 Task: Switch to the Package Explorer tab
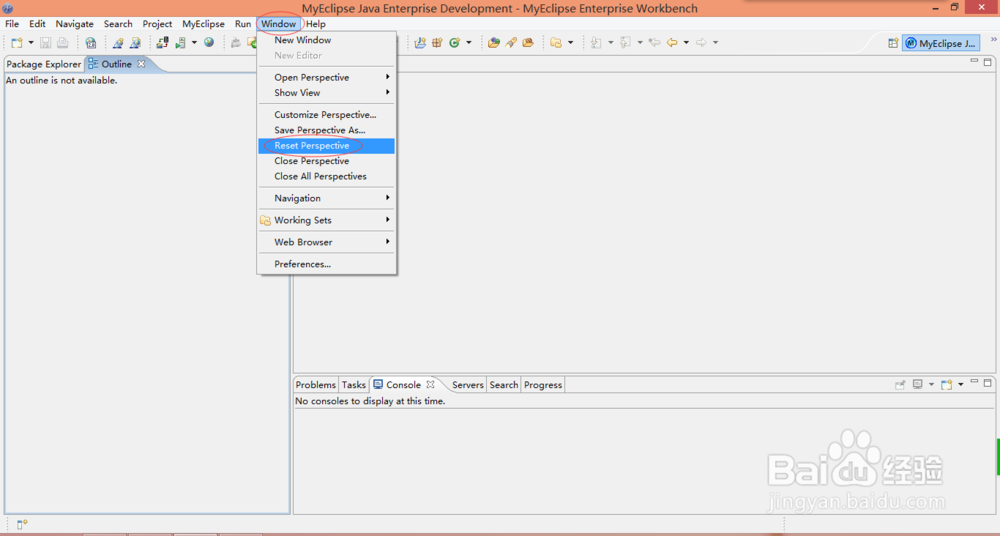pyautogui.click(x=43, y=64)
